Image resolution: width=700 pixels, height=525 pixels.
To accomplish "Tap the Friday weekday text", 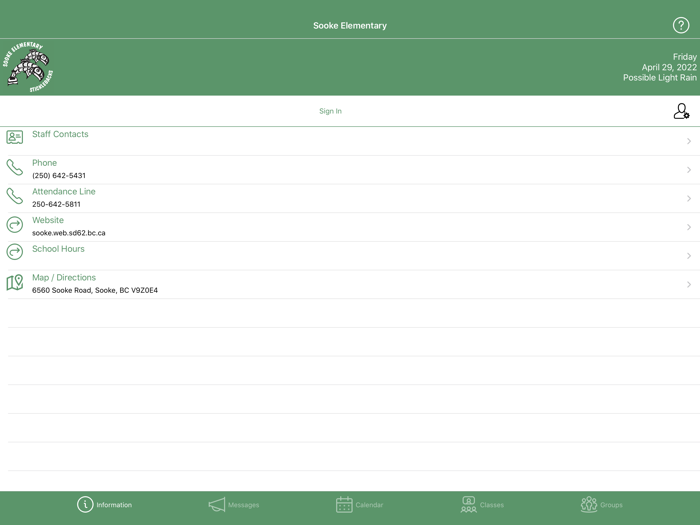I will [x=685, y=57].
